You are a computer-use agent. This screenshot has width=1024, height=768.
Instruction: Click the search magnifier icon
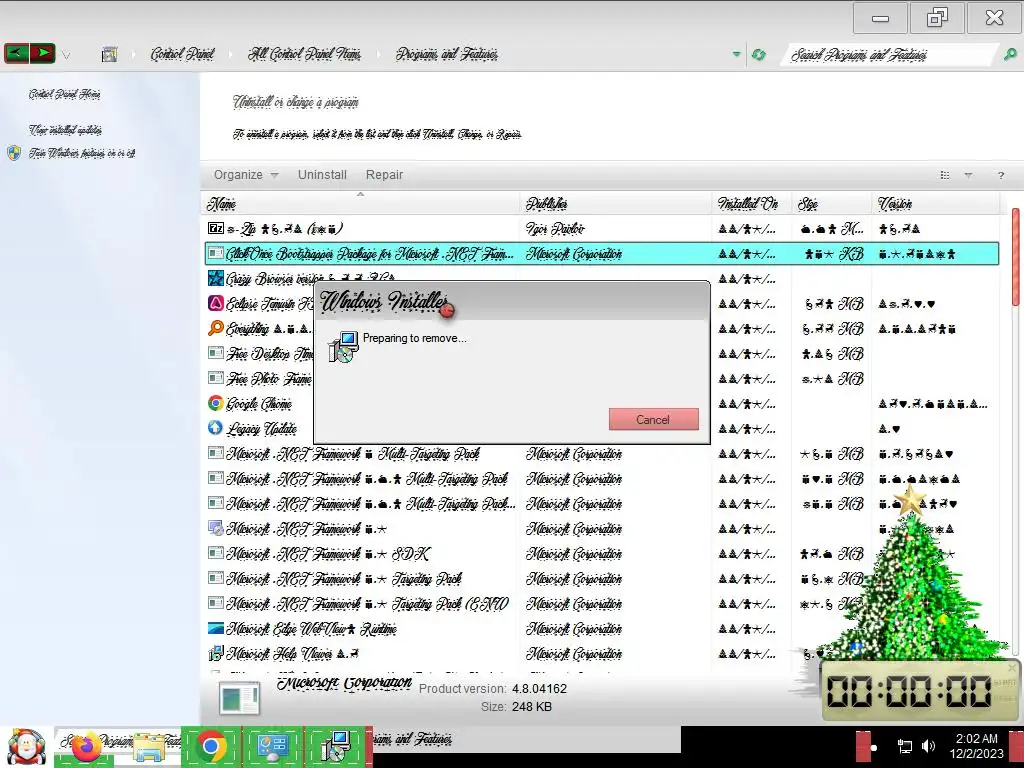coord(1010,55)
